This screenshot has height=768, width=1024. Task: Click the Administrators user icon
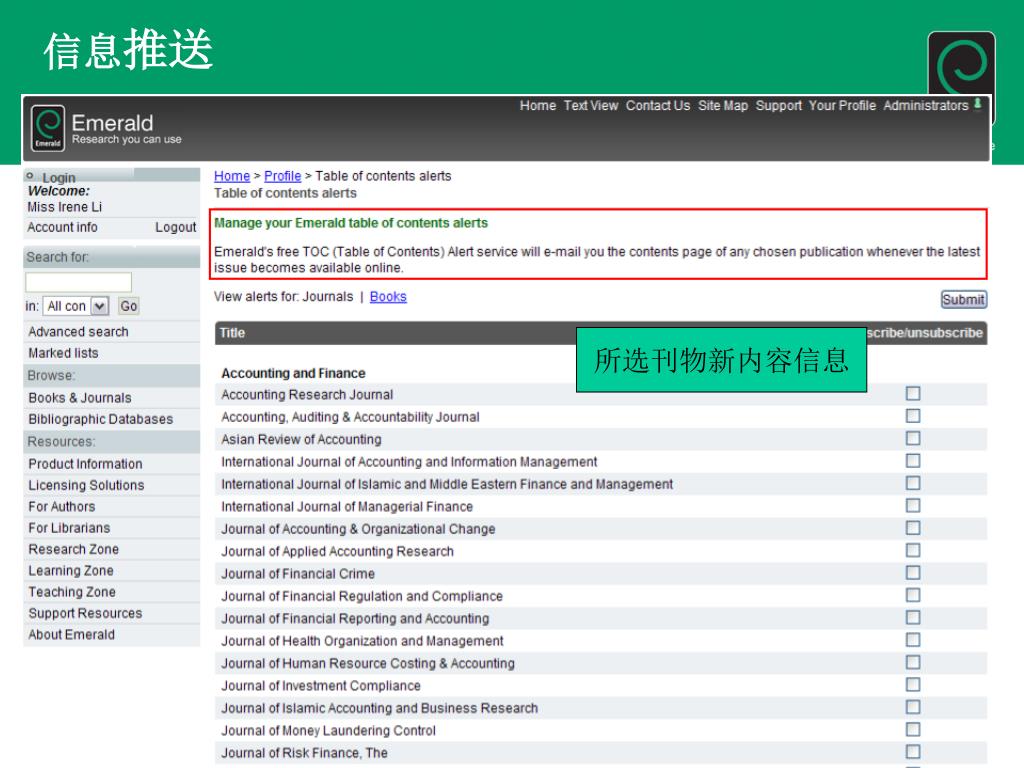point(978,104)
